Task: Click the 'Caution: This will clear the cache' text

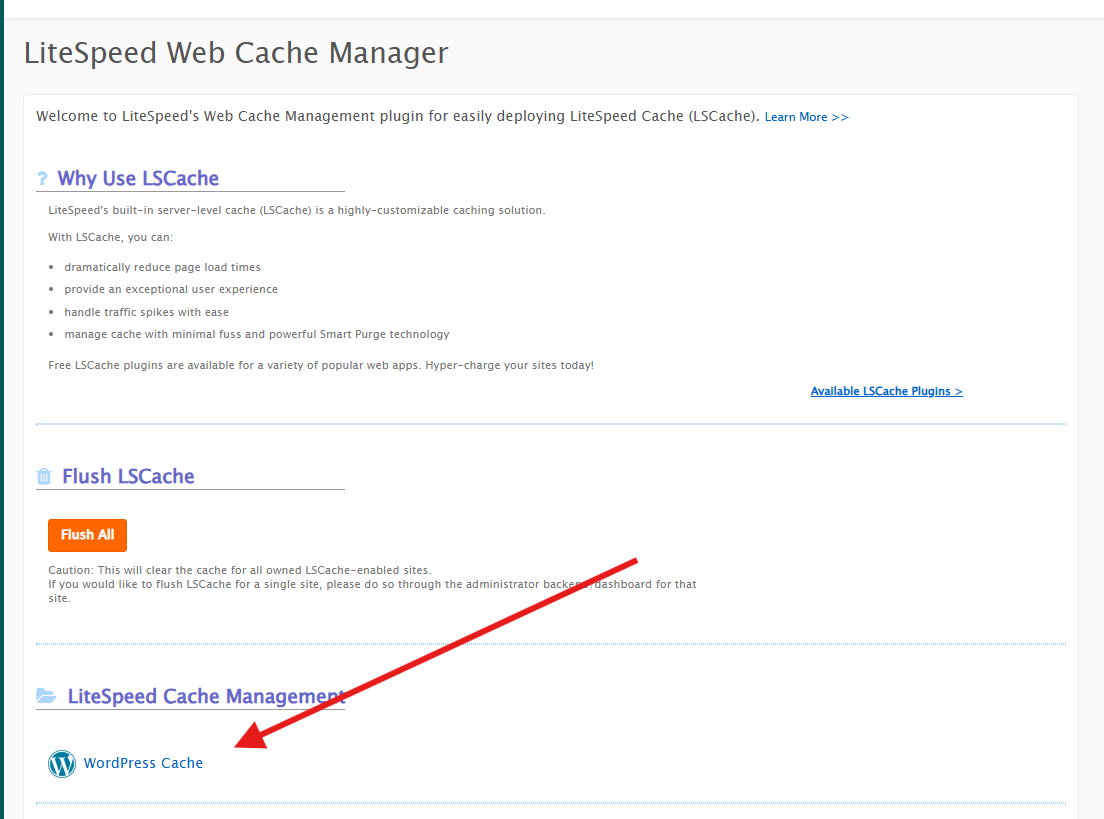Action: point(239,570)
